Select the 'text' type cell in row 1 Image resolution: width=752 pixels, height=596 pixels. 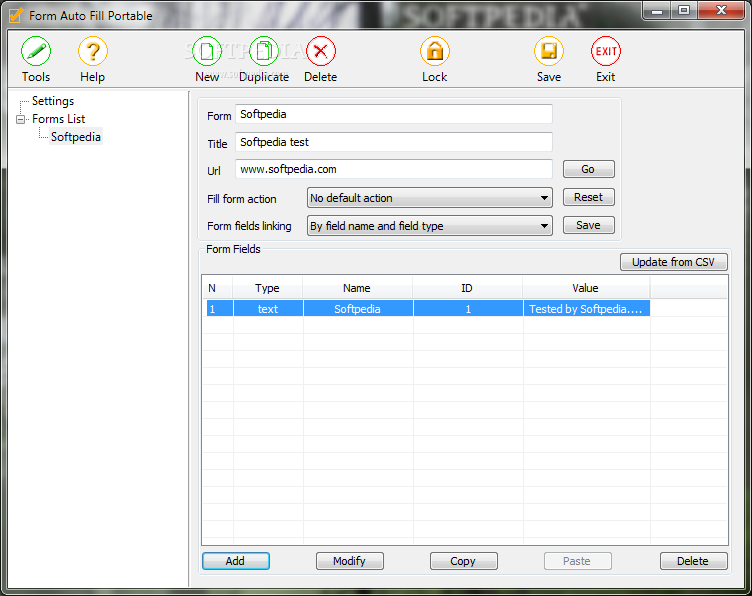click(268, 309)
